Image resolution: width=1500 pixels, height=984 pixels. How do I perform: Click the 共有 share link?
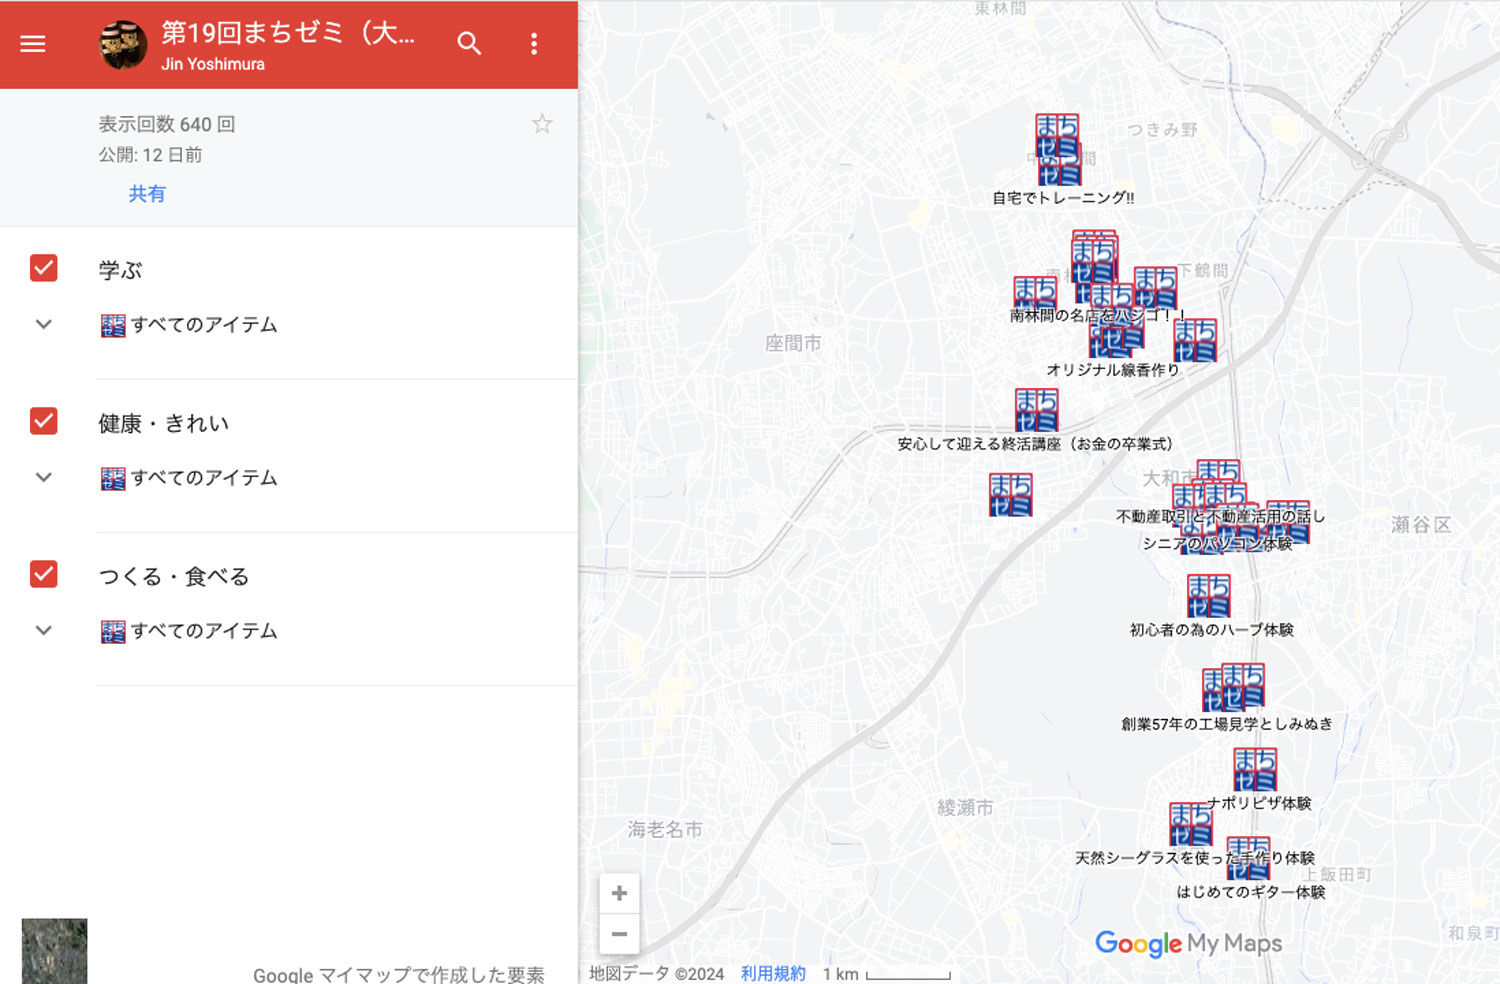pyautogui.click(x=147, y=194)
